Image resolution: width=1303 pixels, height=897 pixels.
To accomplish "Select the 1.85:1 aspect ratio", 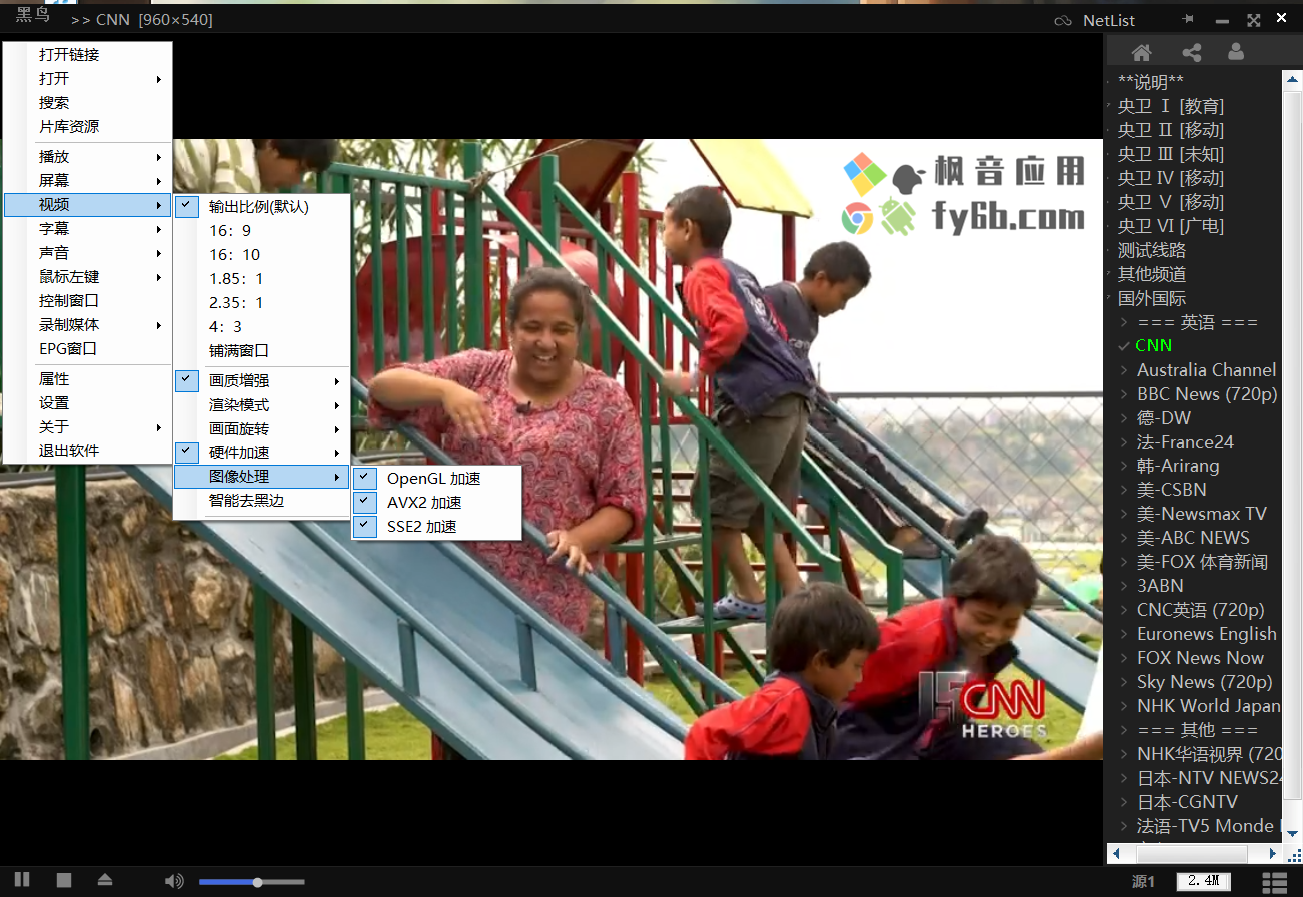I will click(261, 279).
